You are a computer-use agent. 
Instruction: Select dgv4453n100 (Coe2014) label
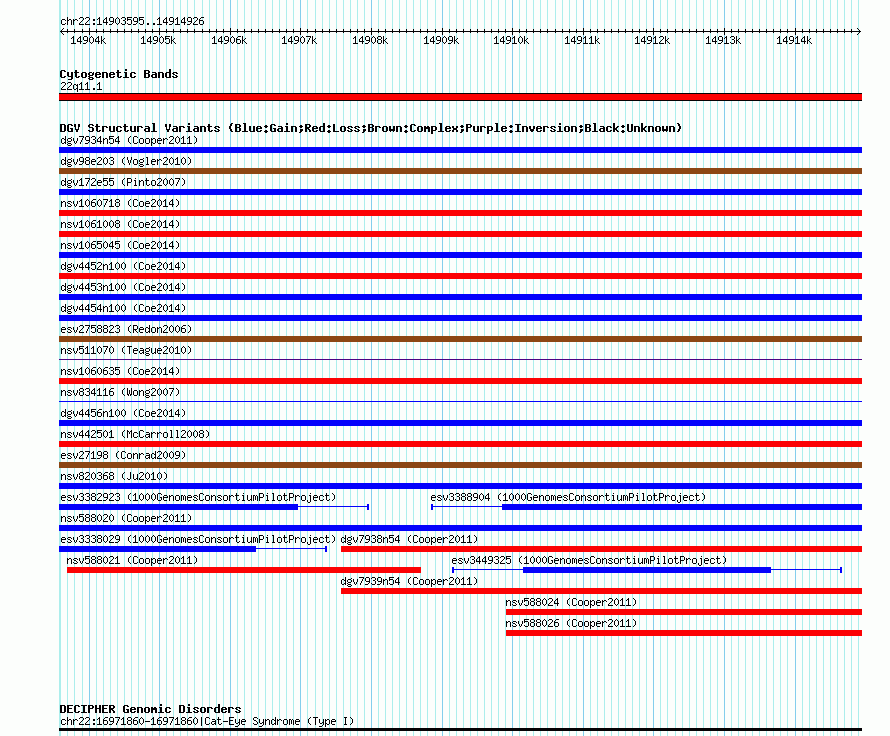(x=123, y=287)
